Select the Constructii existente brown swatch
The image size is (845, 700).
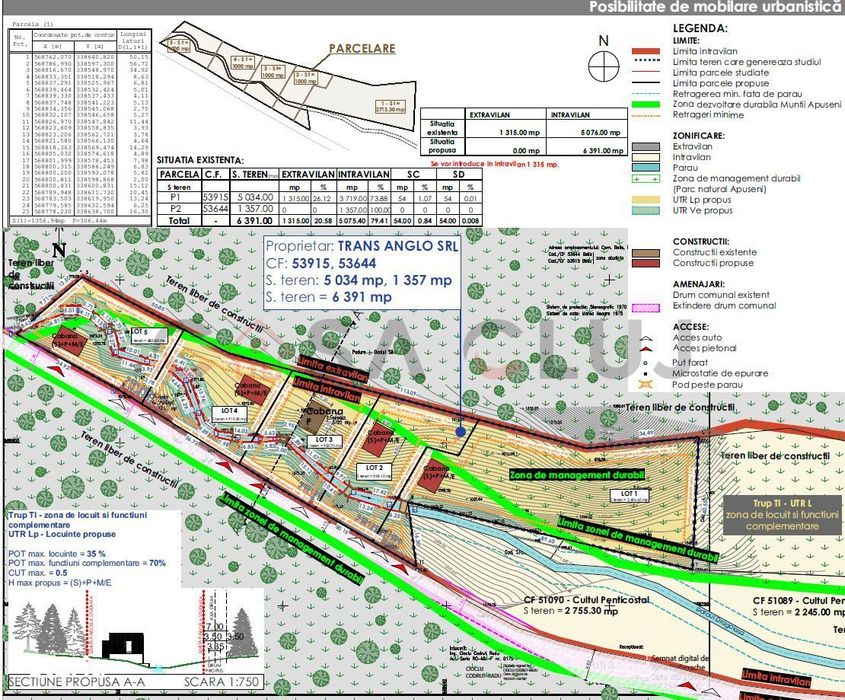click(646, 253)
